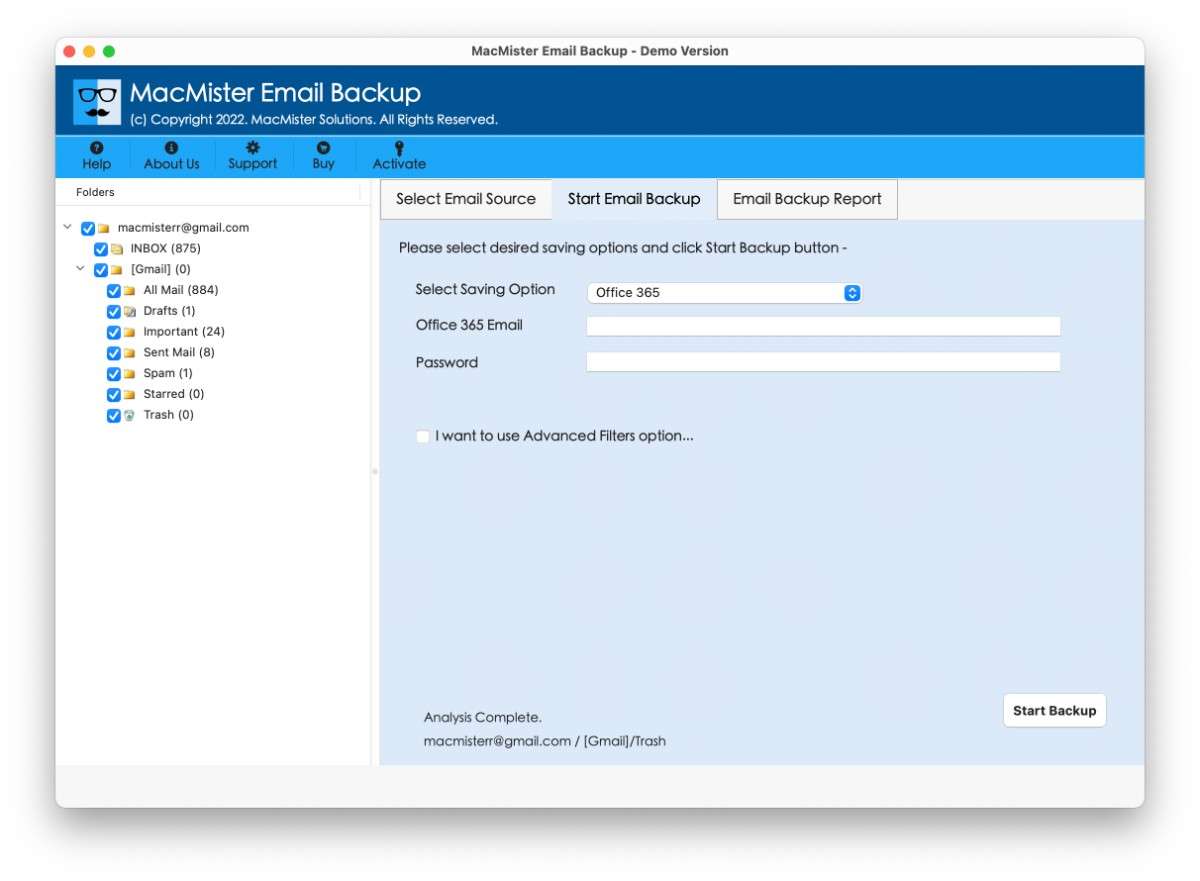
Task: Click the 'Analysis Complete.' status text
Action: pyautogui.click(x=483, y=718)
